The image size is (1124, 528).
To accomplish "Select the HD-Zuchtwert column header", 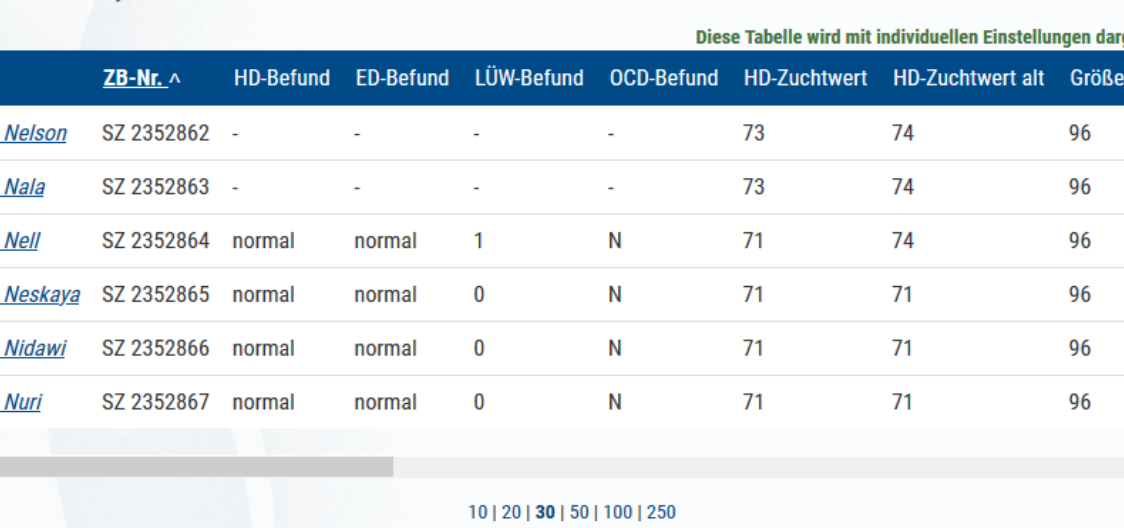I will point(805,78).
